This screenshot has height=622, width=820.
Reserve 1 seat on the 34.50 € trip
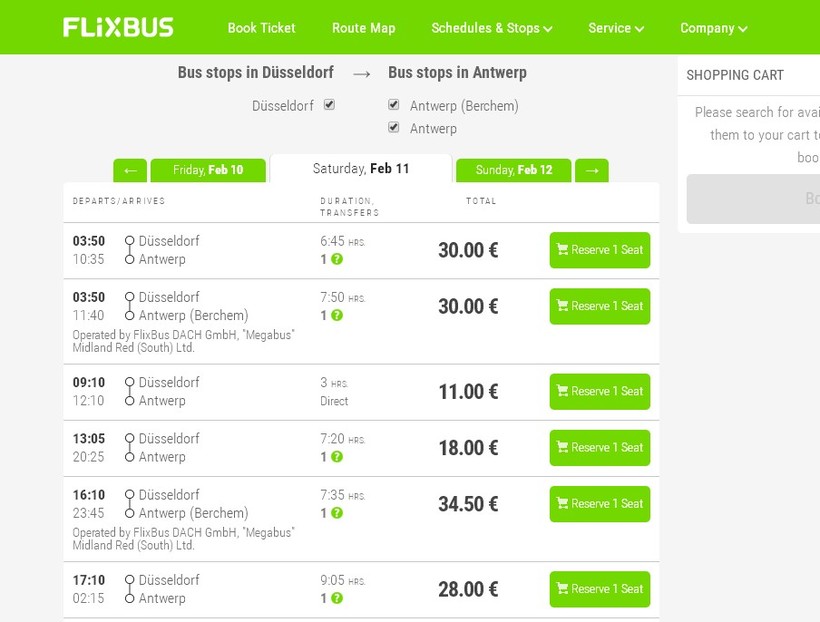pyautogui.click(x=600, y=504)
